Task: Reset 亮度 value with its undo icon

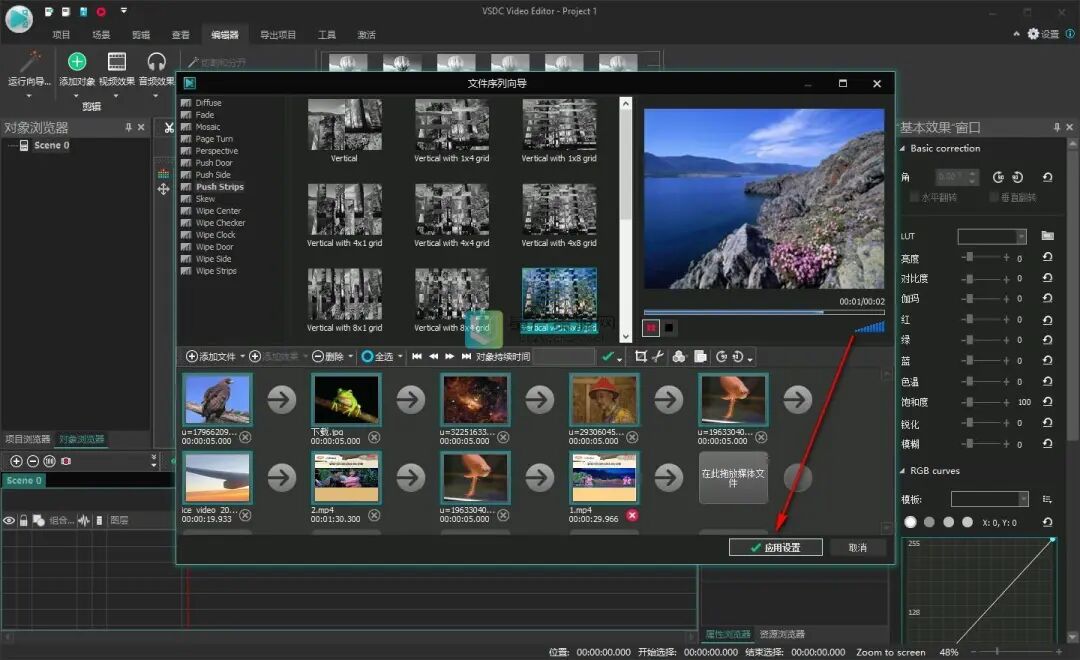Action: (1047, 258)
